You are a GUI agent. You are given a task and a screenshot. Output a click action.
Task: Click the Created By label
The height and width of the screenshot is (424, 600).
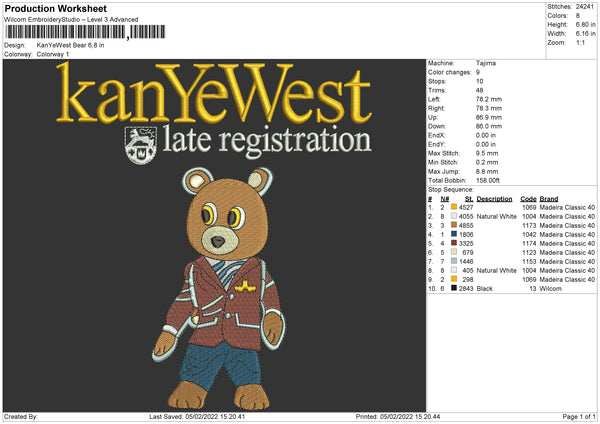click(21, 417)
